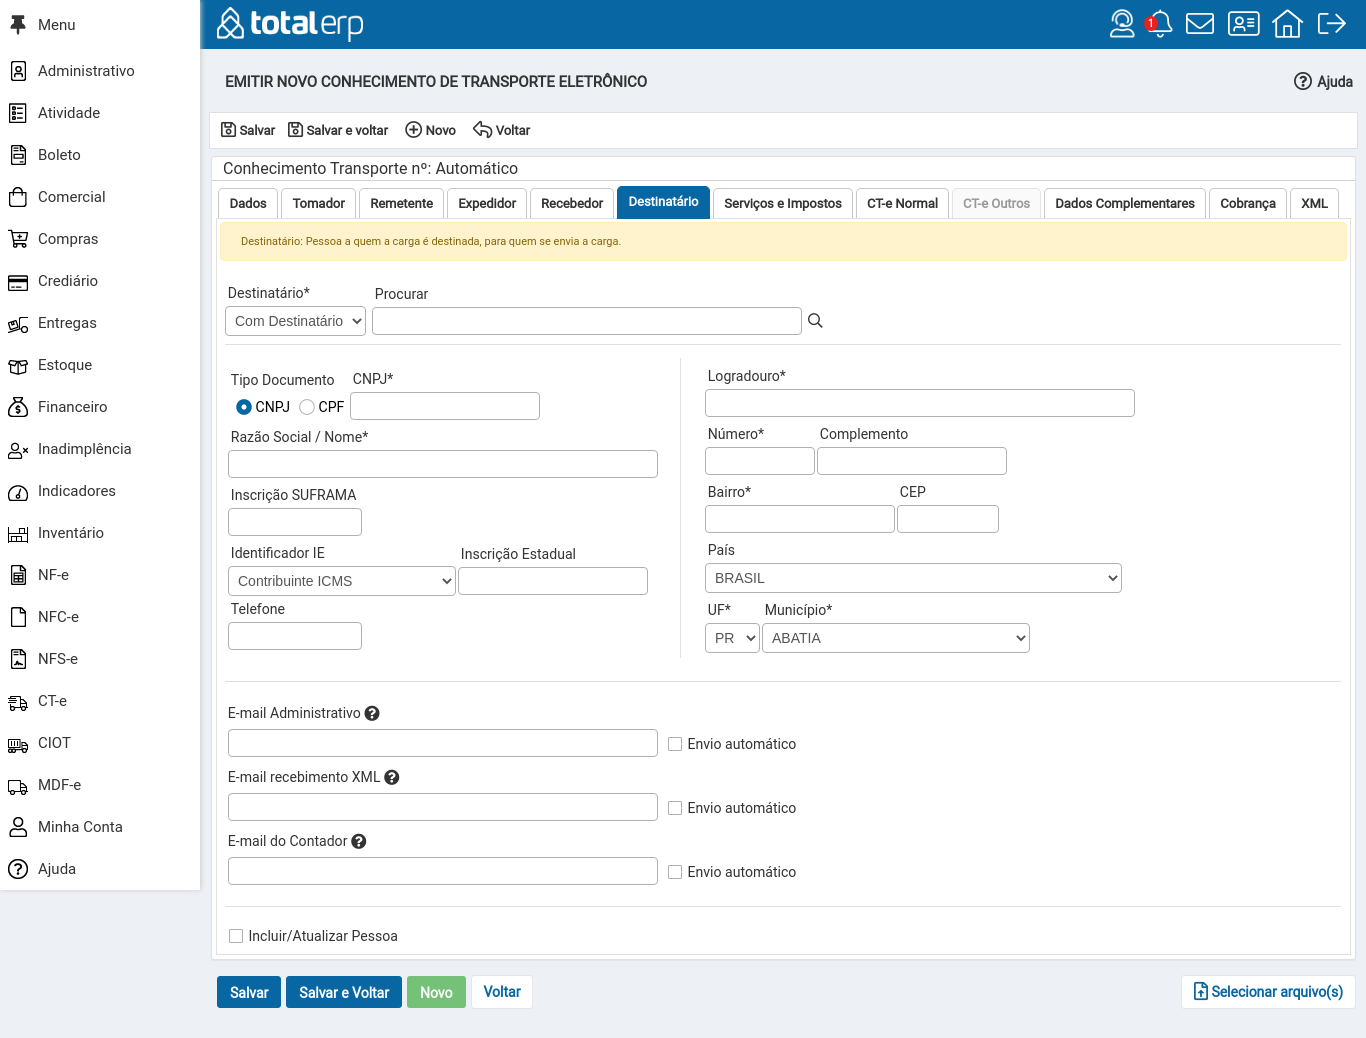Enable Envio automático for E-mail recebimento XML
The image size is (1366, 1038).
675,808
